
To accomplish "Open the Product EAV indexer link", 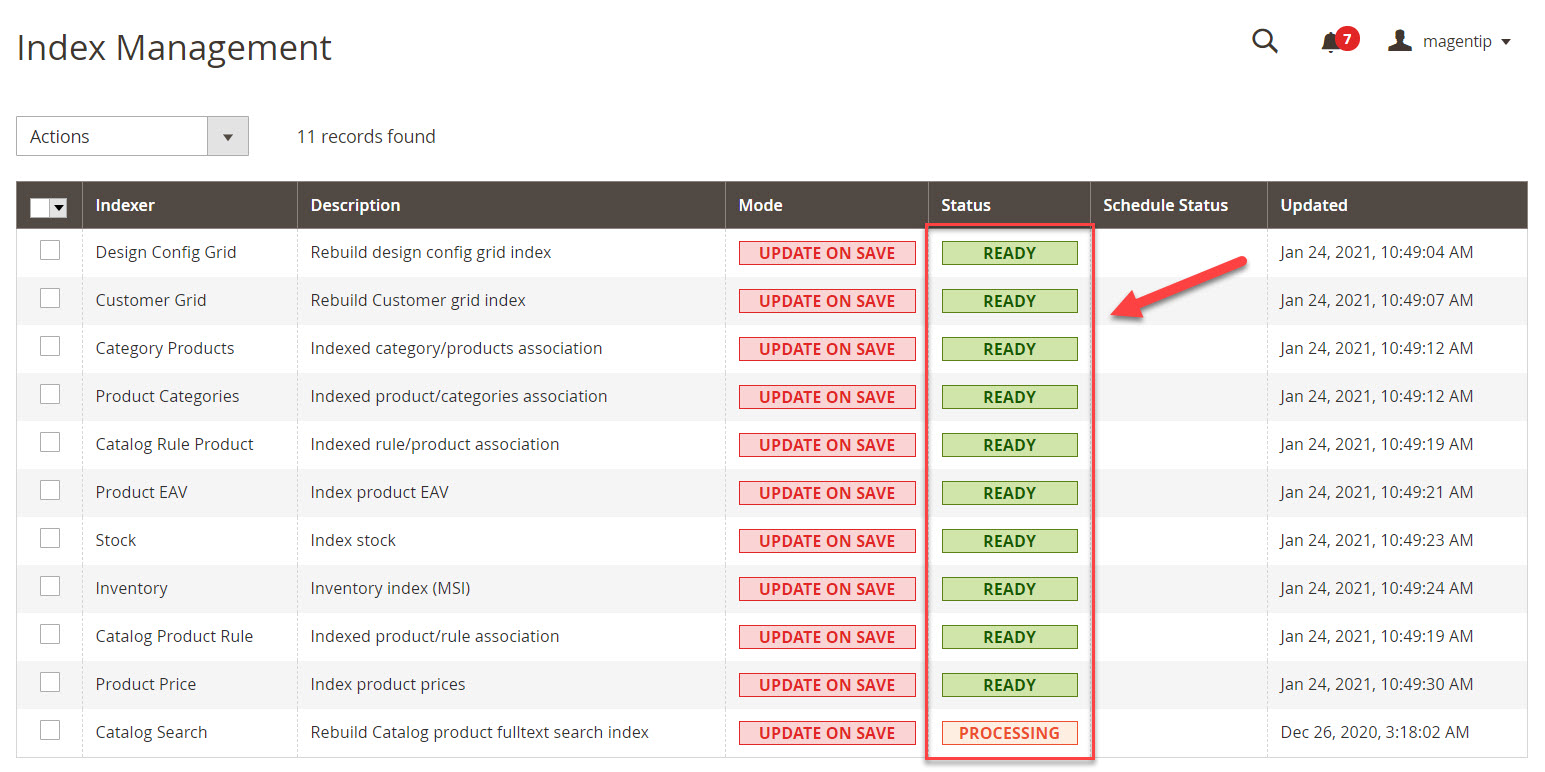I will 141,492.
